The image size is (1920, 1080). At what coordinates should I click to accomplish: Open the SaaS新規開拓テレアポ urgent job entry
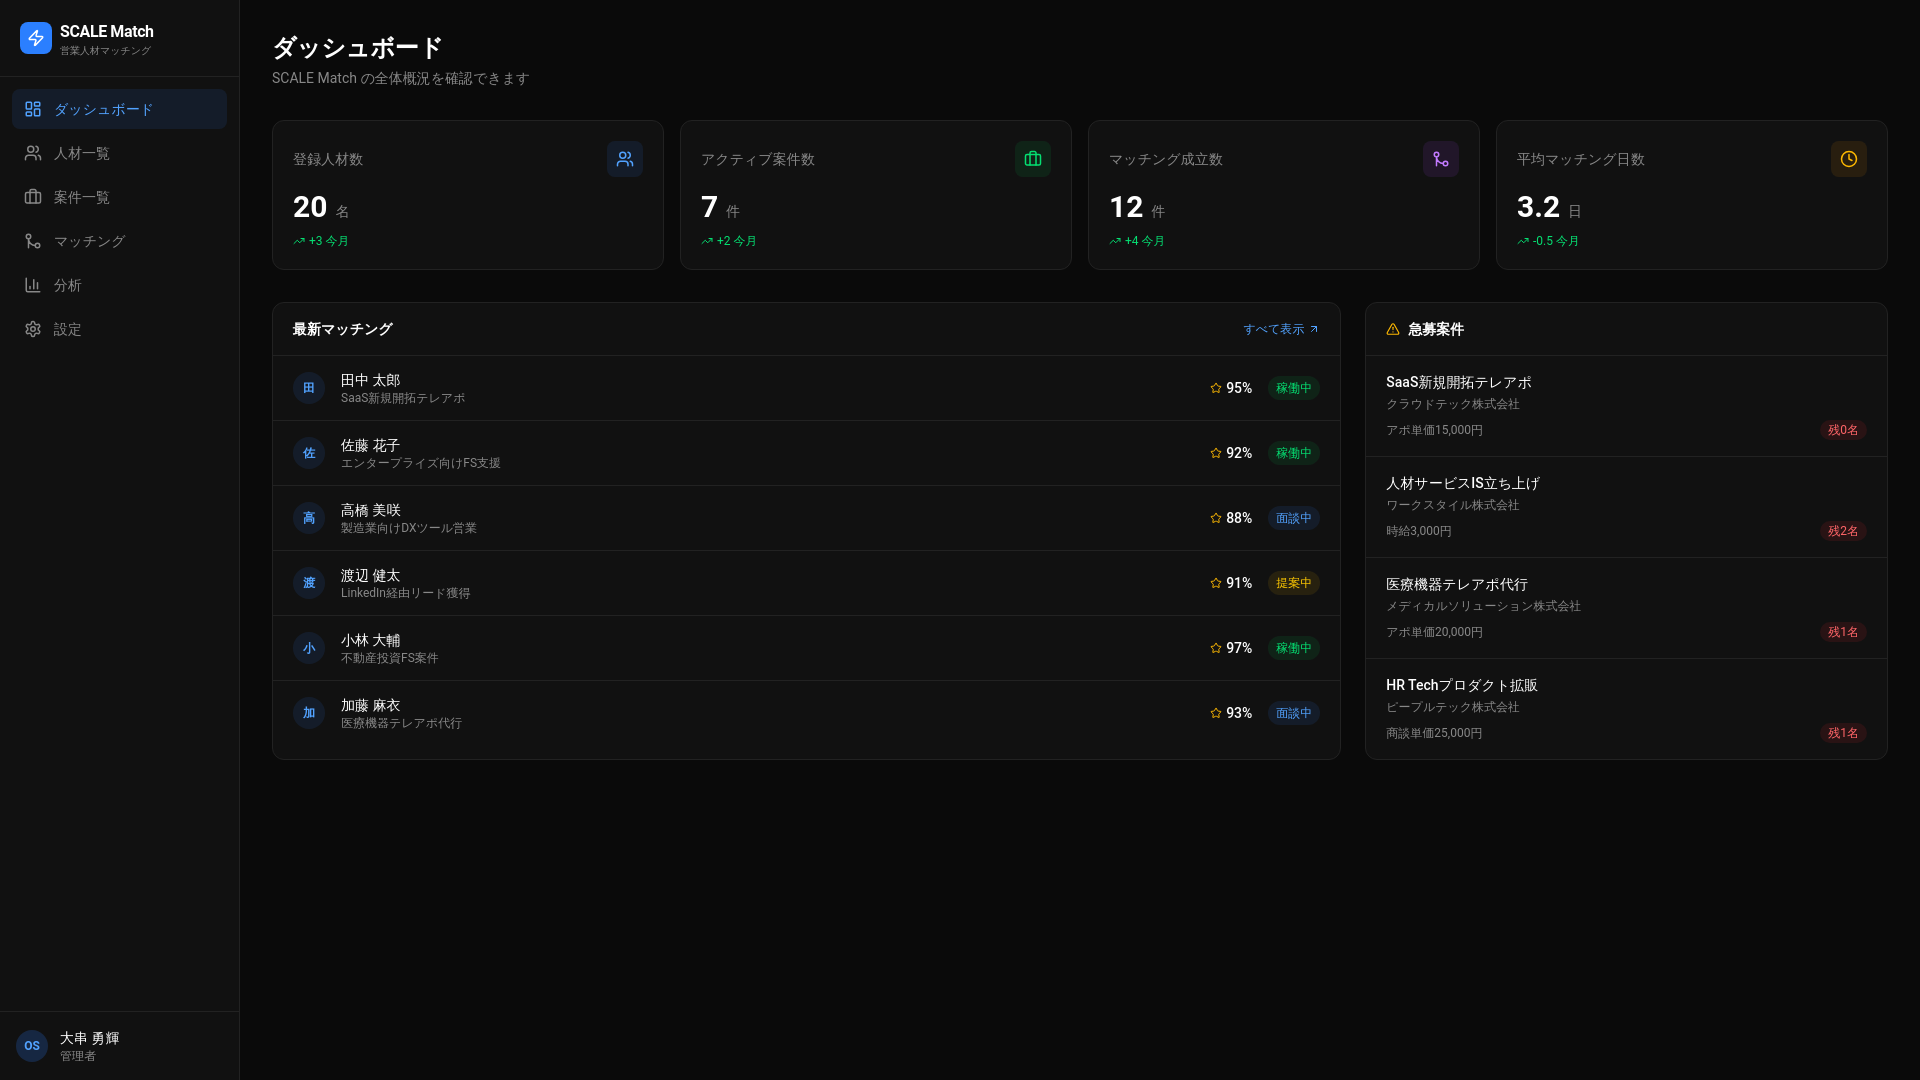[1626, 406]
